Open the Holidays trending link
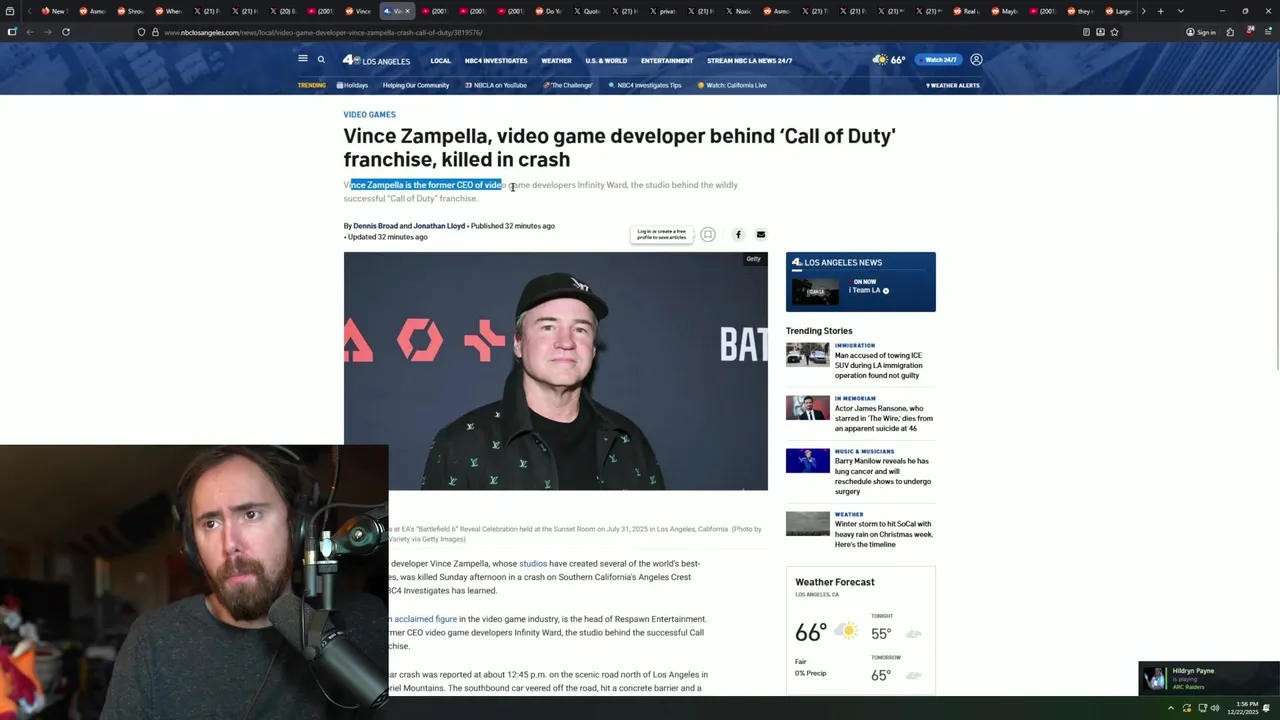The height and width of the screenshot is (720, 1280). tap(353, 85)
